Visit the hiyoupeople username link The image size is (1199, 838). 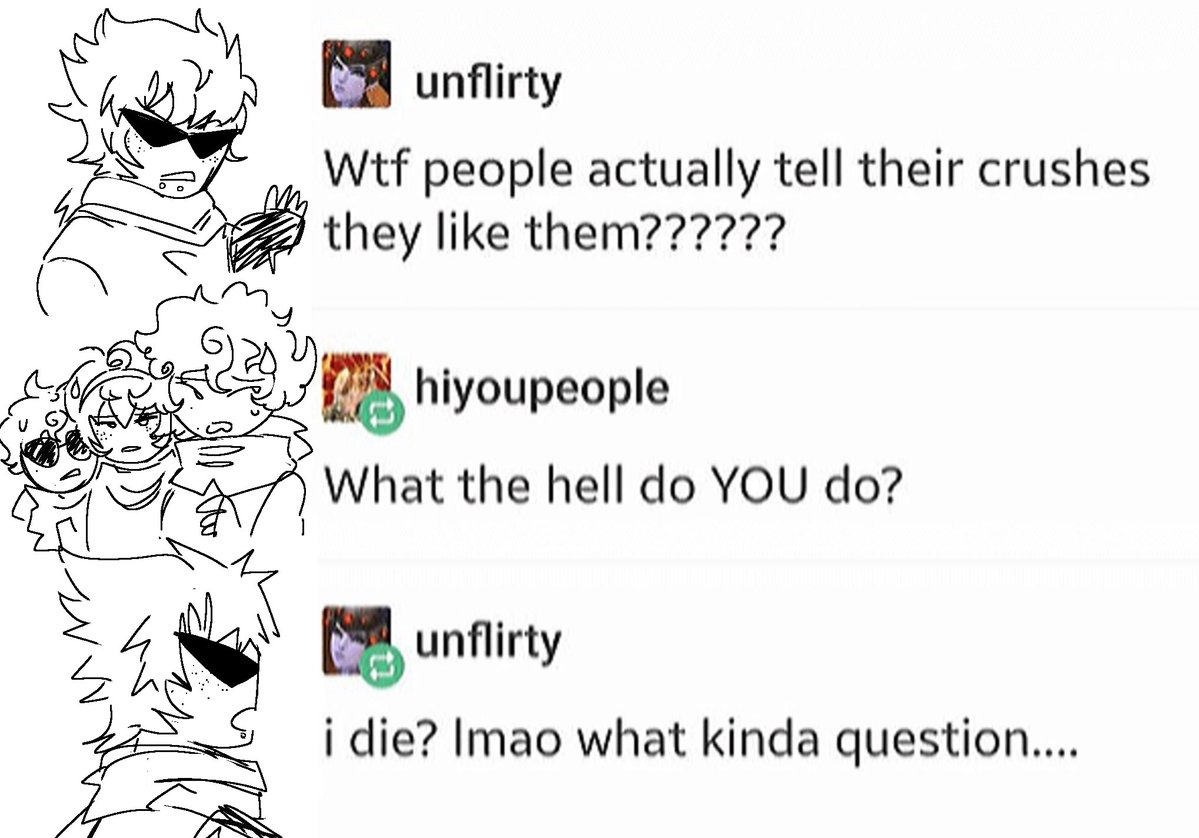(542, 390)
